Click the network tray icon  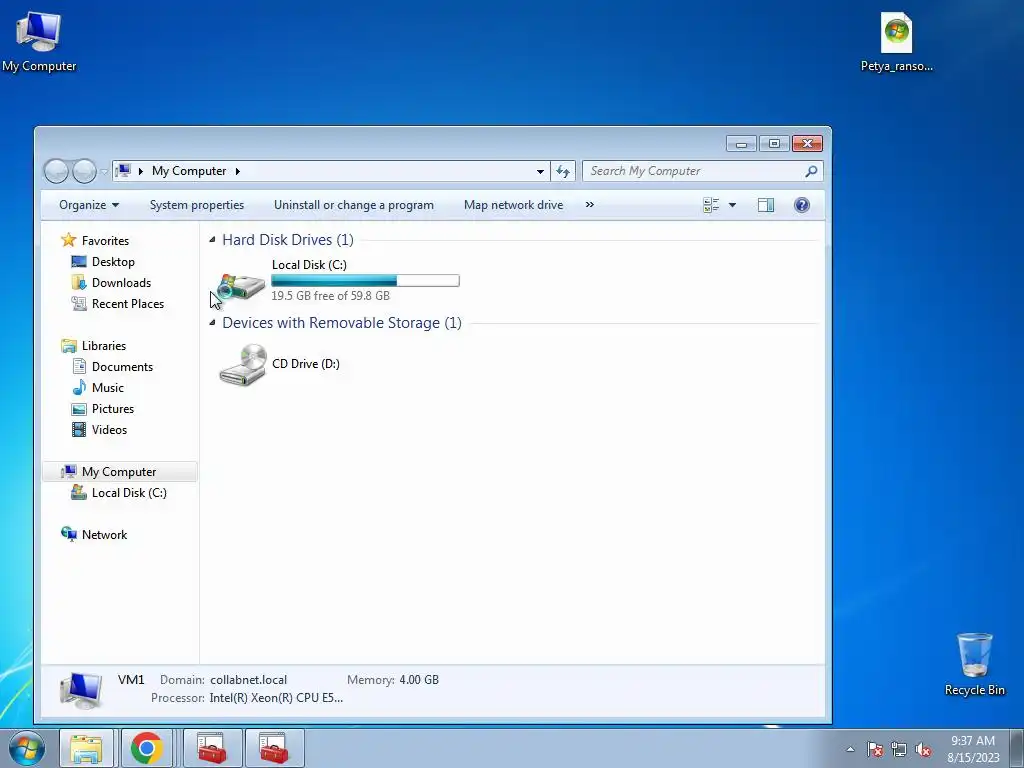(x=899, y=750)
